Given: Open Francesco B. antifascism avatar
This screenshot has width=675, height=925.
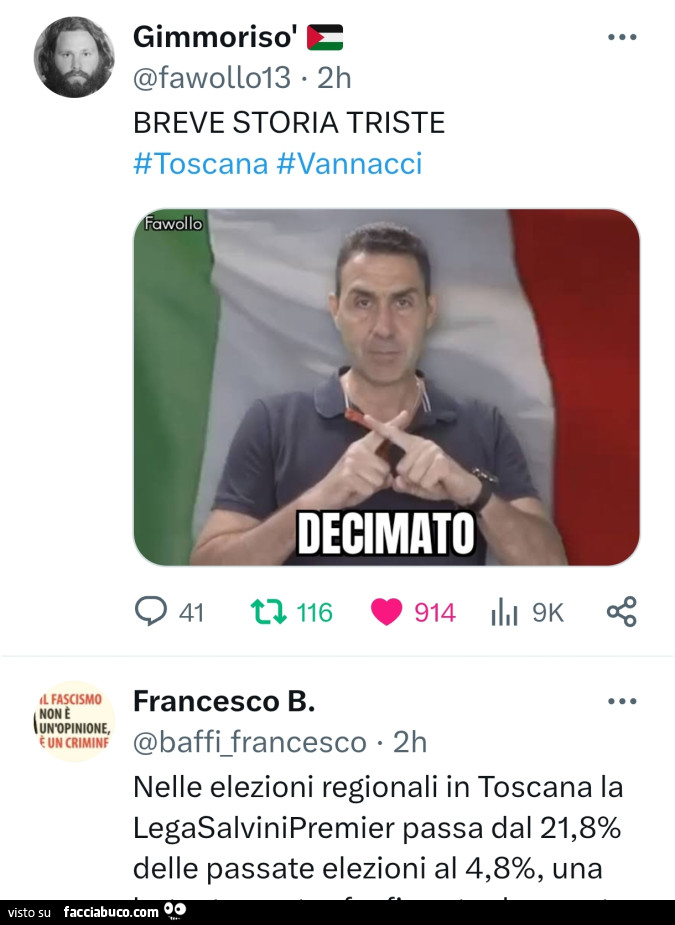Looking at the screenshot, I should coord(74,721).
